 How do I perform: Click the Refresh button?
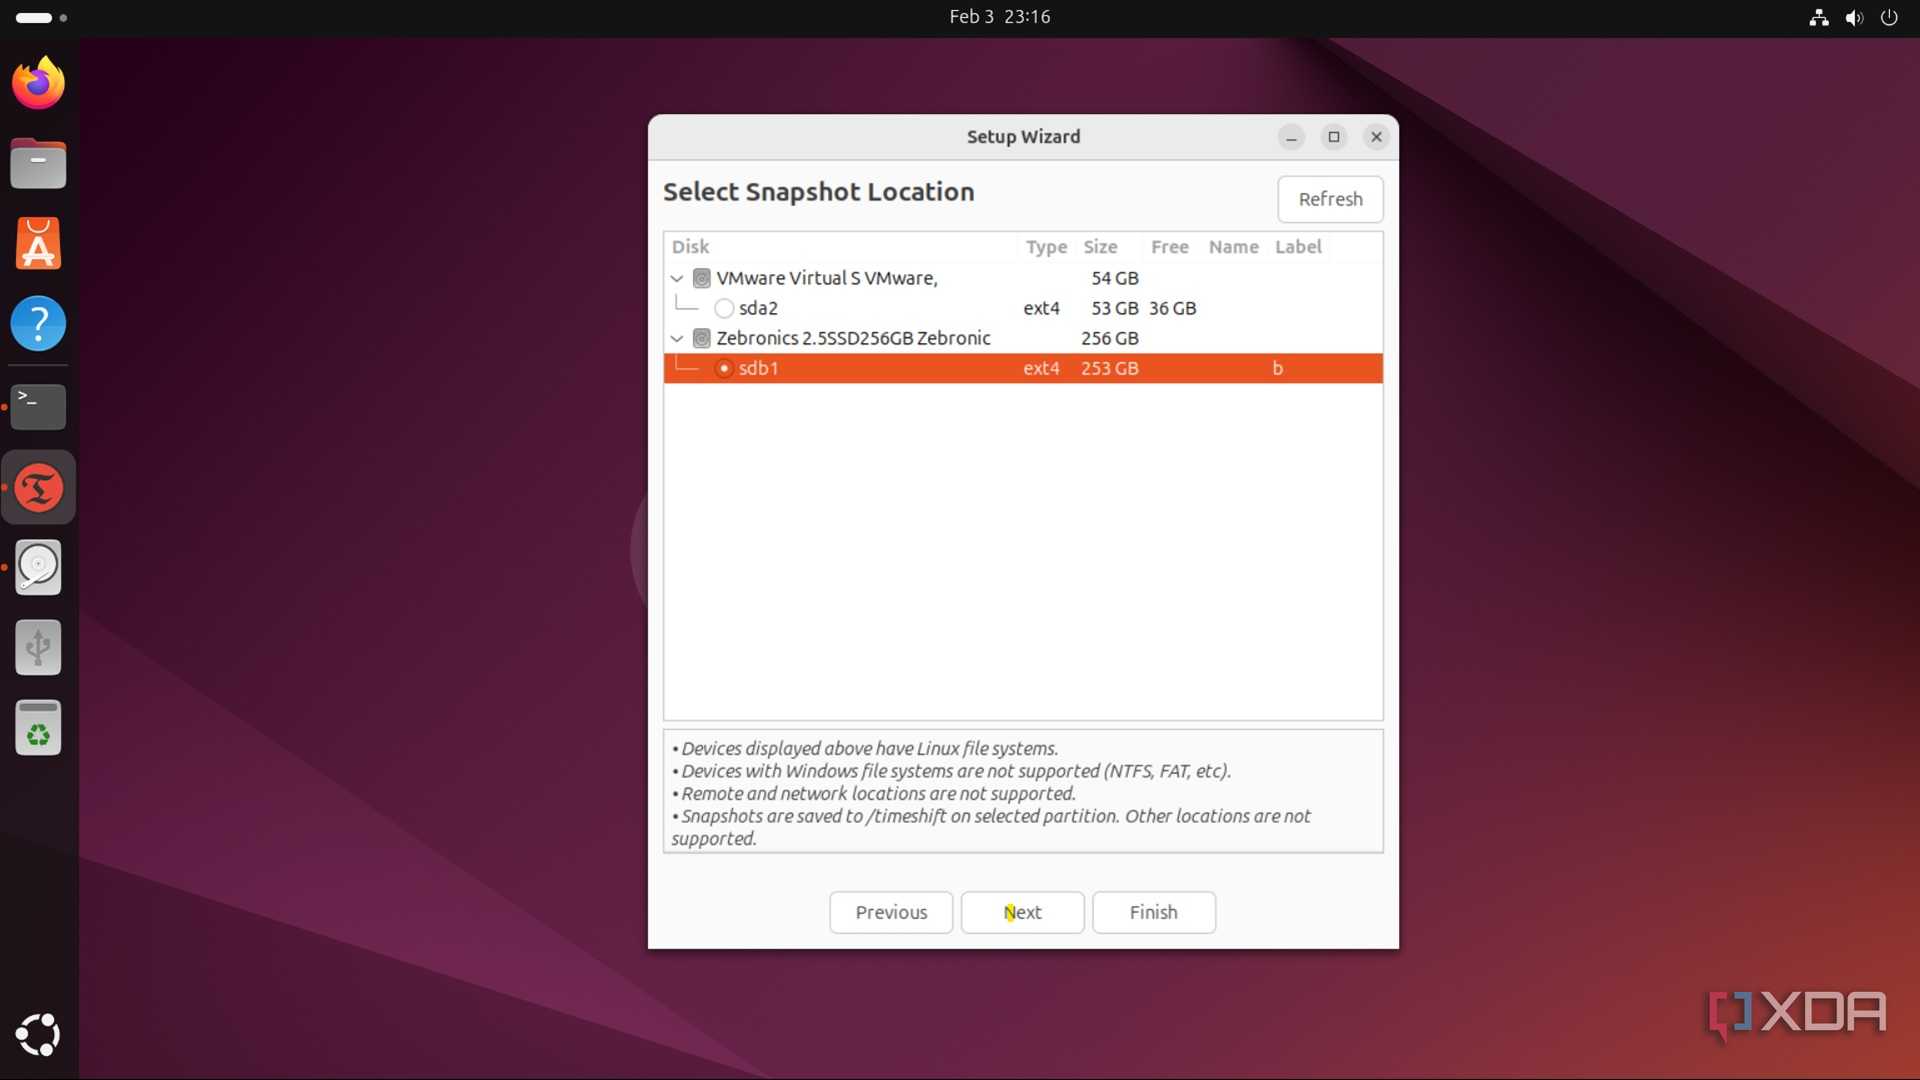coord(1330,199)
